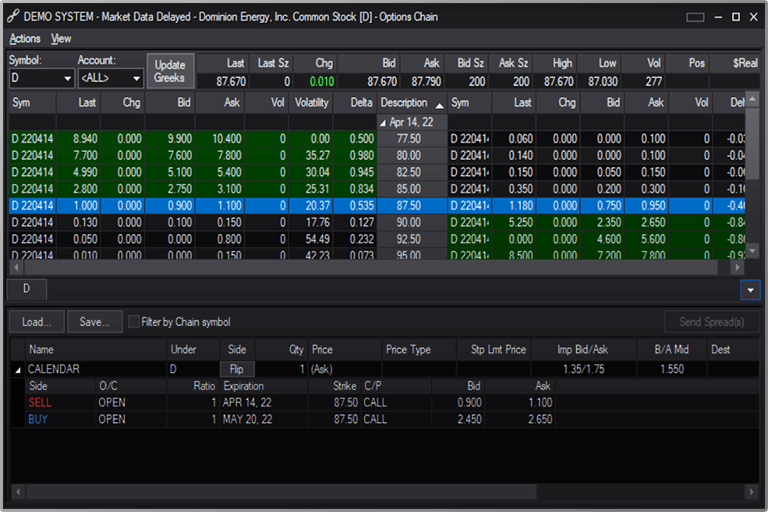Image resolution: width=768 pixels, height=512 pixels.
Task: Click the quote Chg value 0.010
Action: [321, 81]
